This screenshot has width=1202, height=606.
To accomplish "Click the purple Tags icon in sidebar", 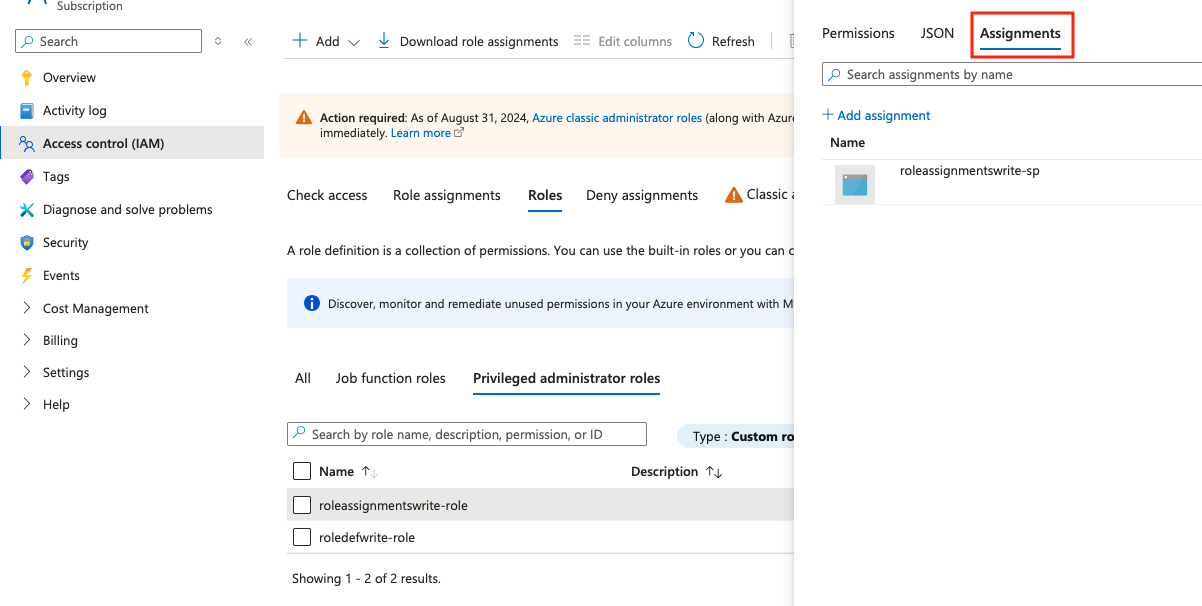I will coord(27,177).
